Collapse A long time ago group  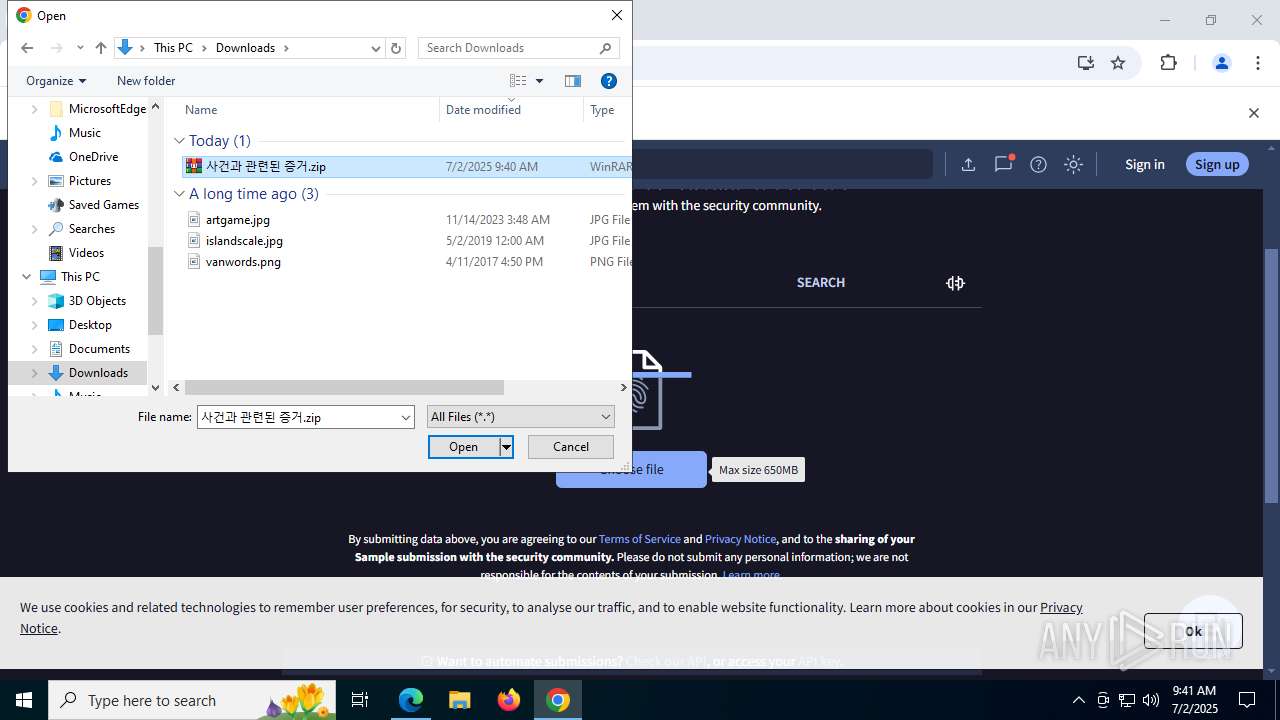tap(179, 194)
